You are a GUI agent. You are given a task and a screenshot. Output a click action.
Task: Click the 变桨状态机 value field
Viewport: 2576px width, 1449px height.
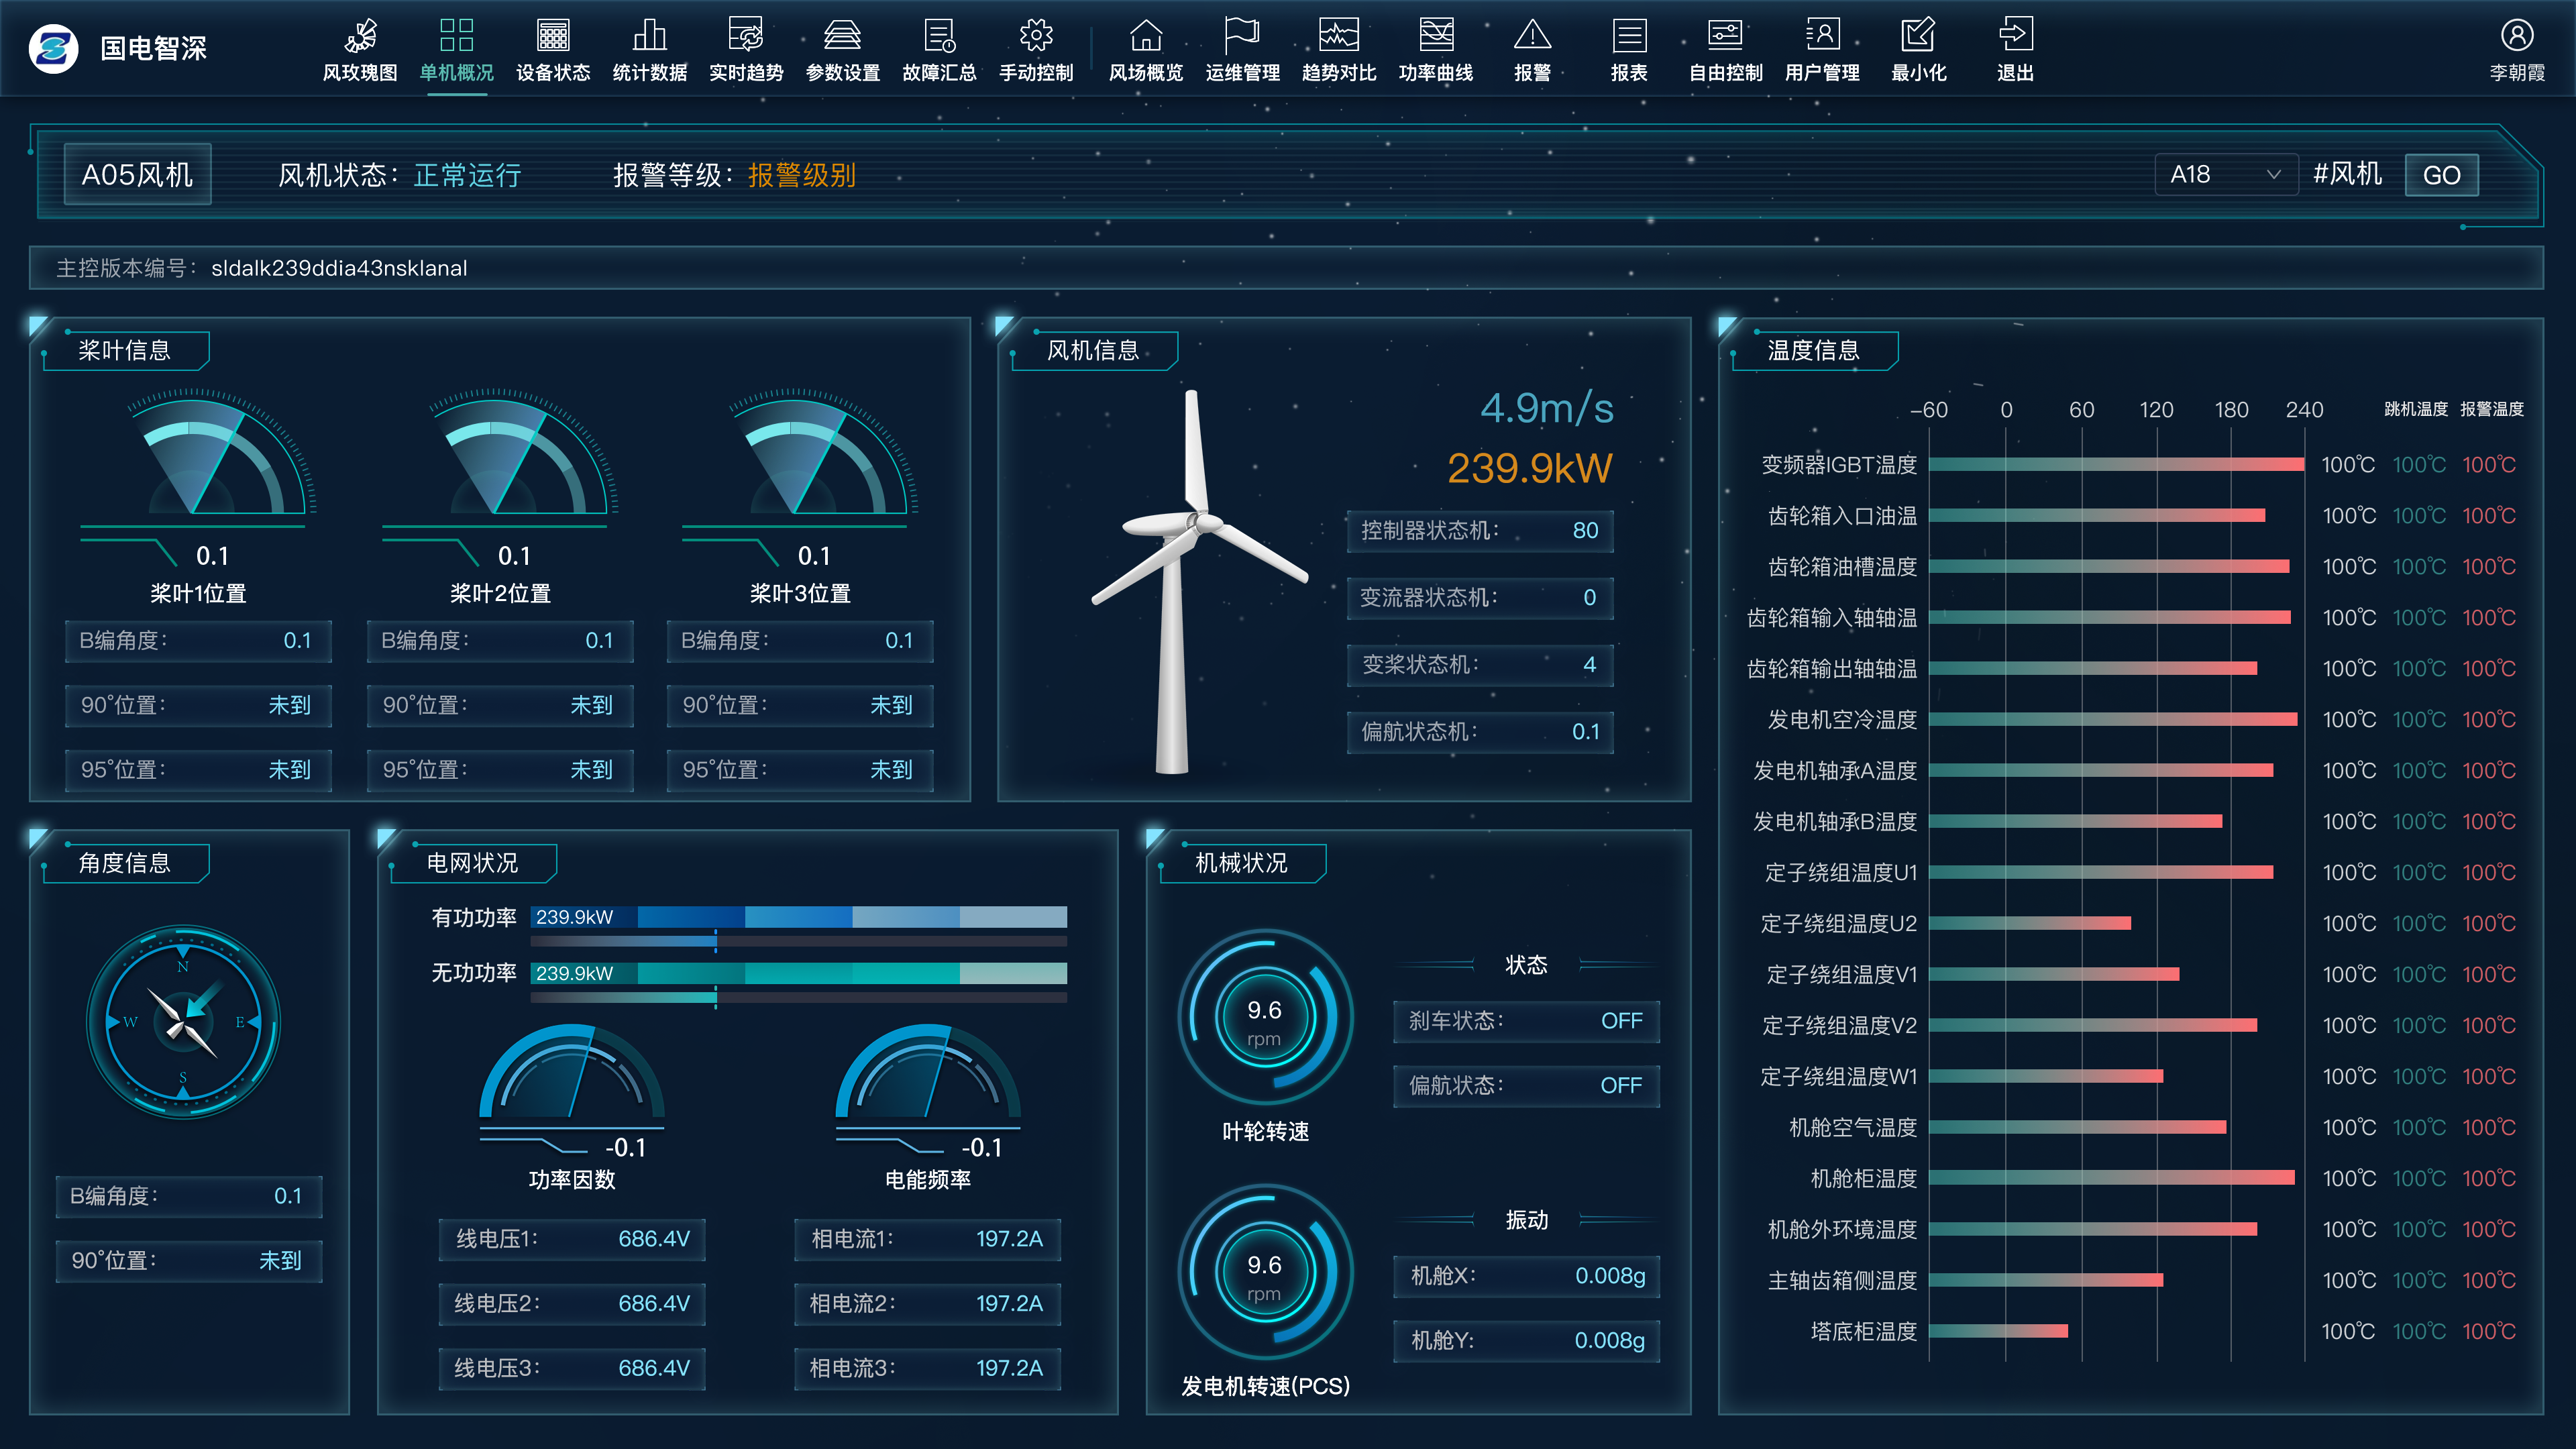pos(1480,664)
